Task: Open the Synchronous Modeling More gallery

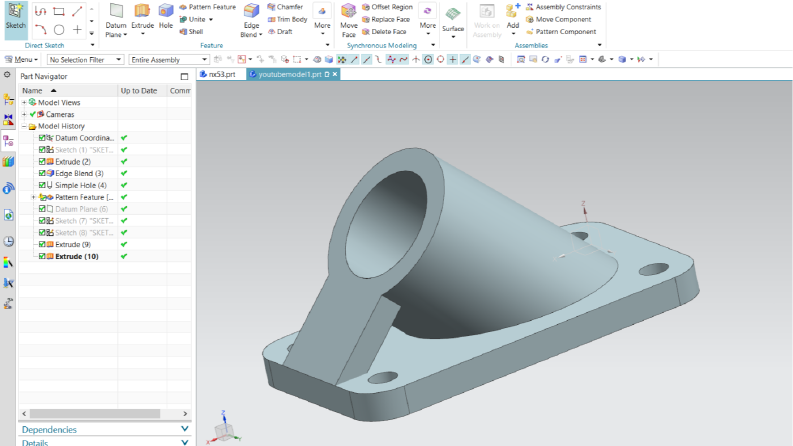Action: [427, 19]
